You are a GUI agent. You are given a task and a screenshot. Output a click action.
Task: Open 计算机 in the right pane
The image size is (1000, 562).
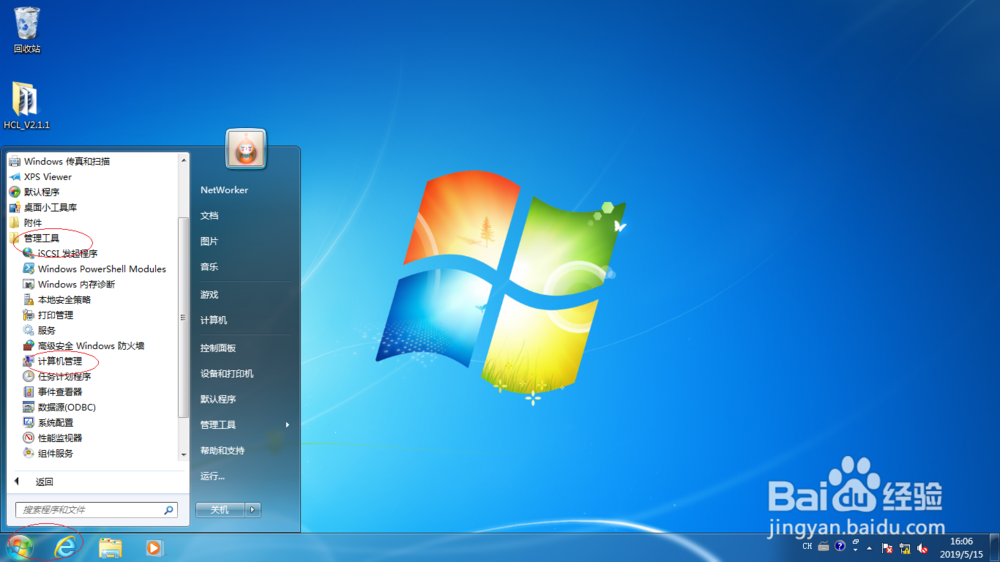coord(214,320)
